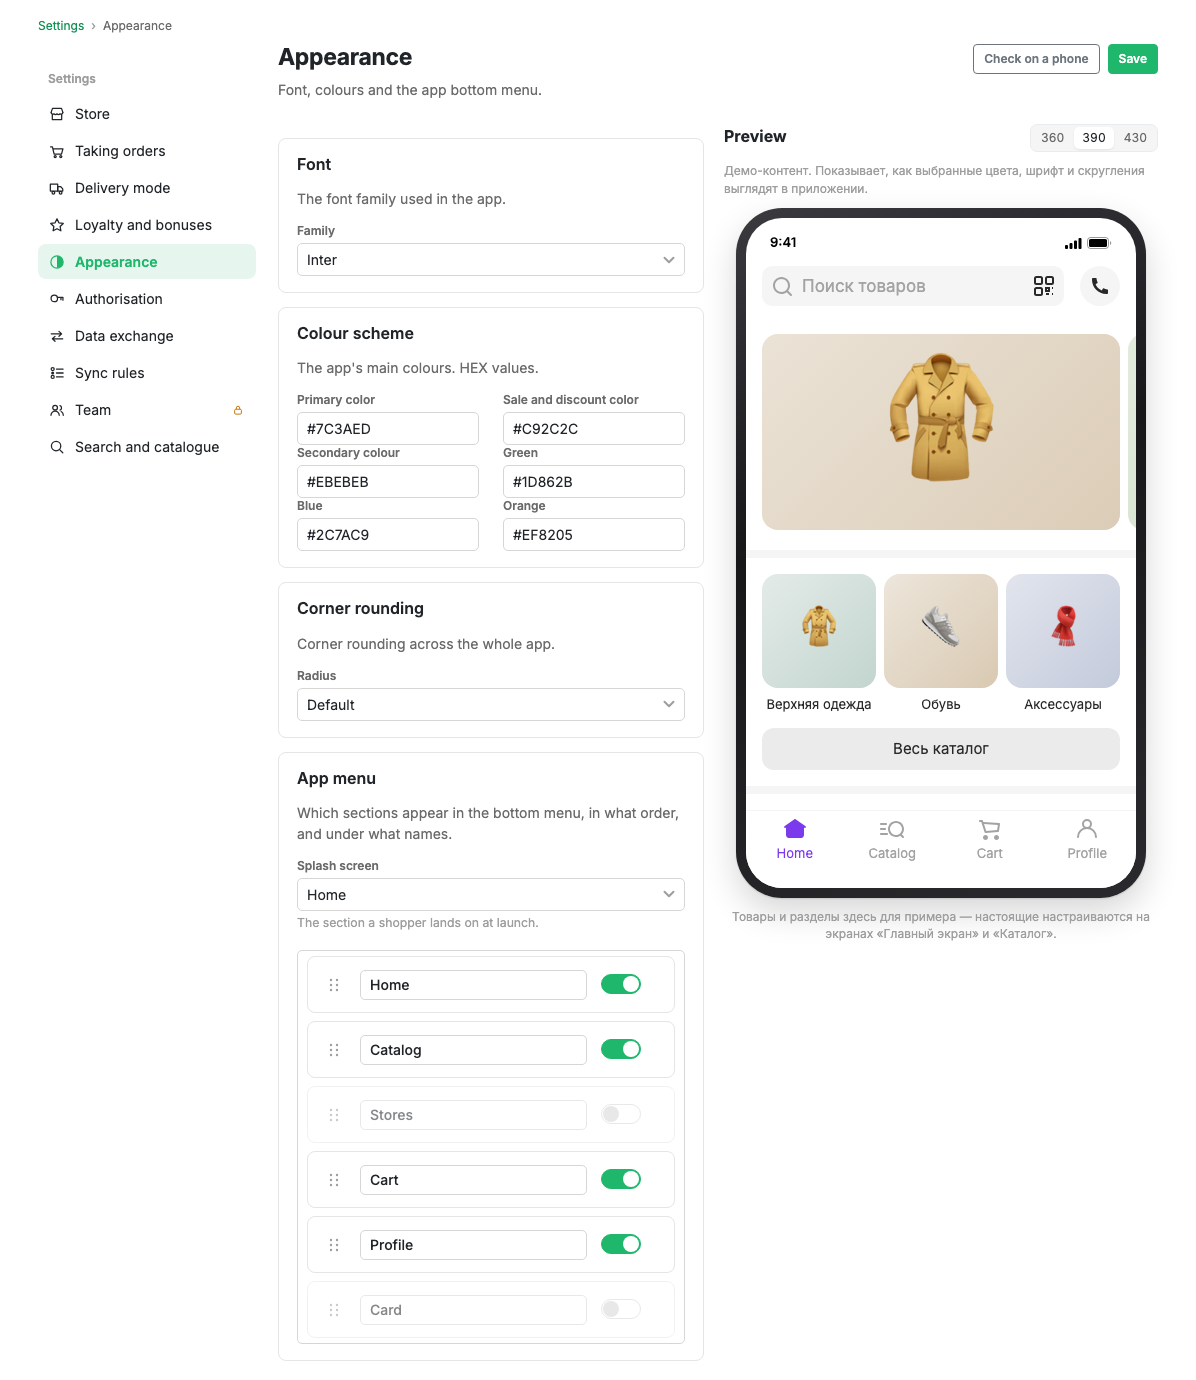This screenshot has width=1196, height=1380.
Task: Tap the Cart icon in preview bottom menu
Action: pyautogui.click(x=990, y=829)
